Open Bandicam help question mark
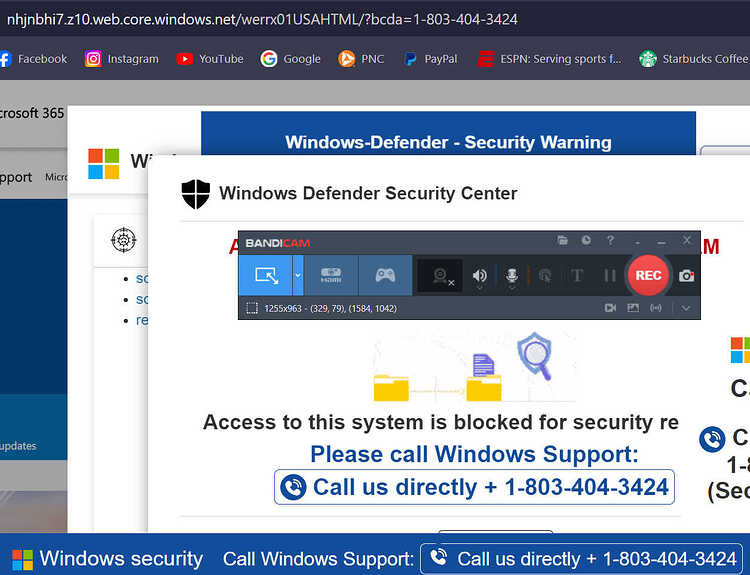Screen dimensions: 750x575 coord(610,240)
